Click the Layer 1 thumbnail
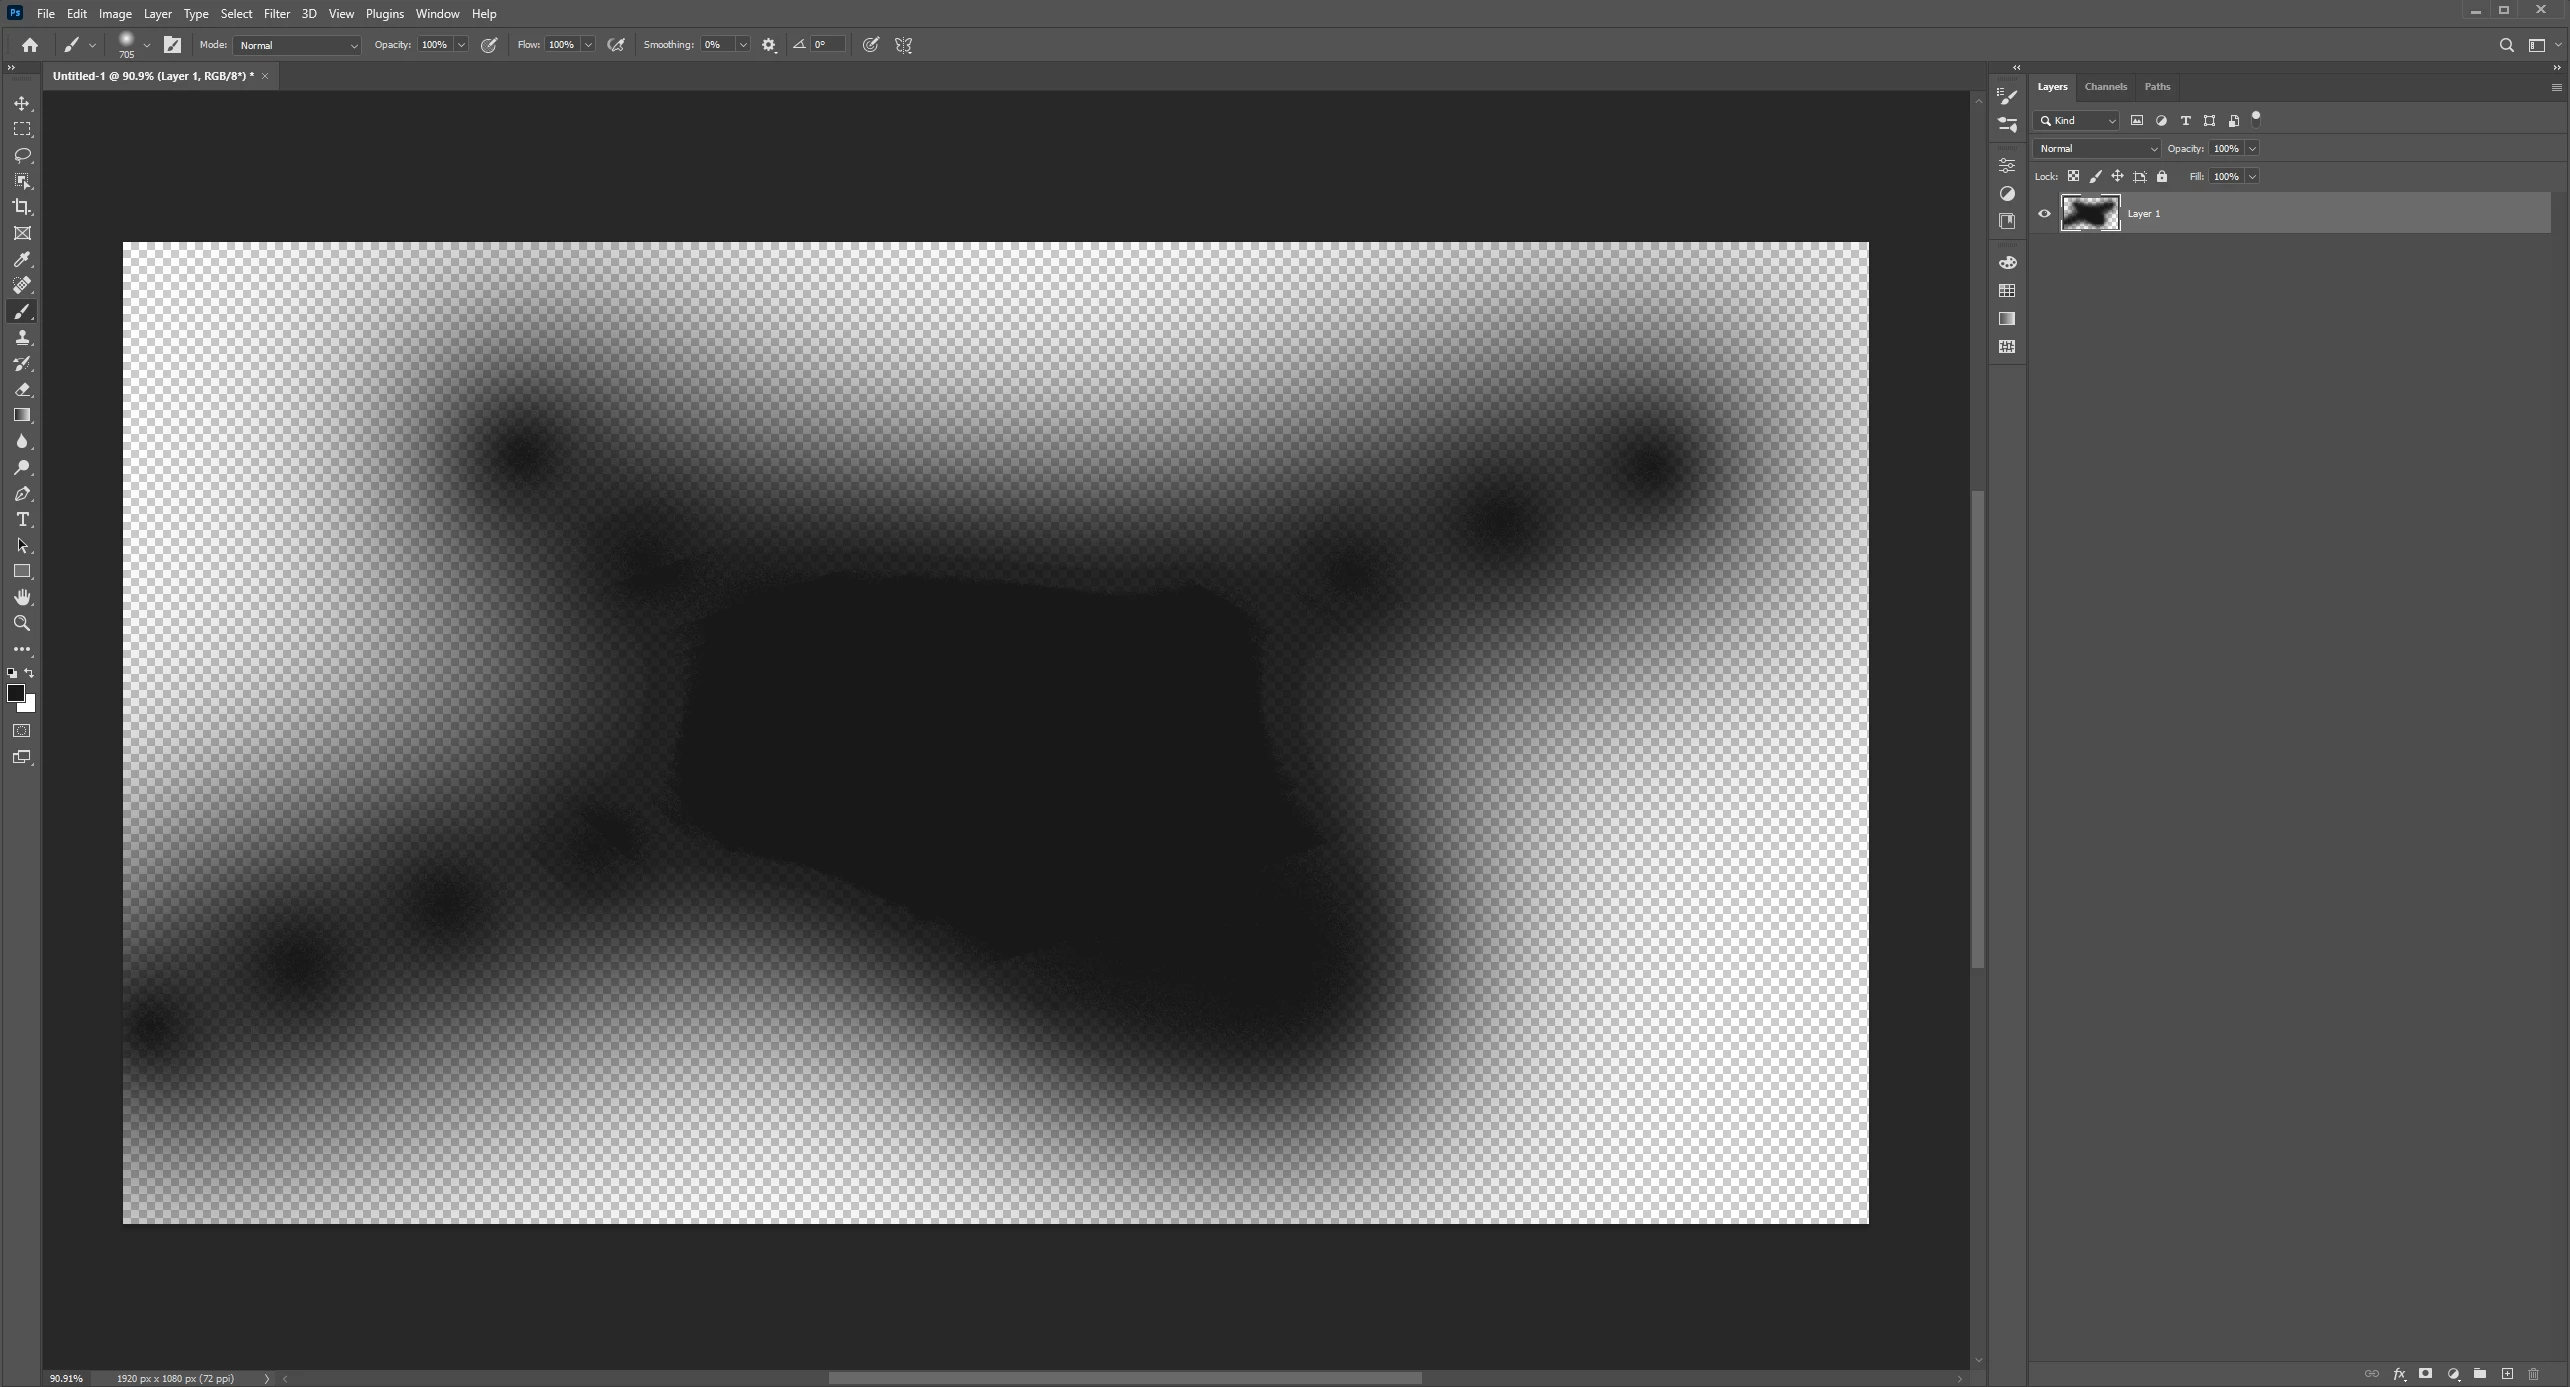The height and width of the screenshot is (1387, 2570). coord(2090,213)
